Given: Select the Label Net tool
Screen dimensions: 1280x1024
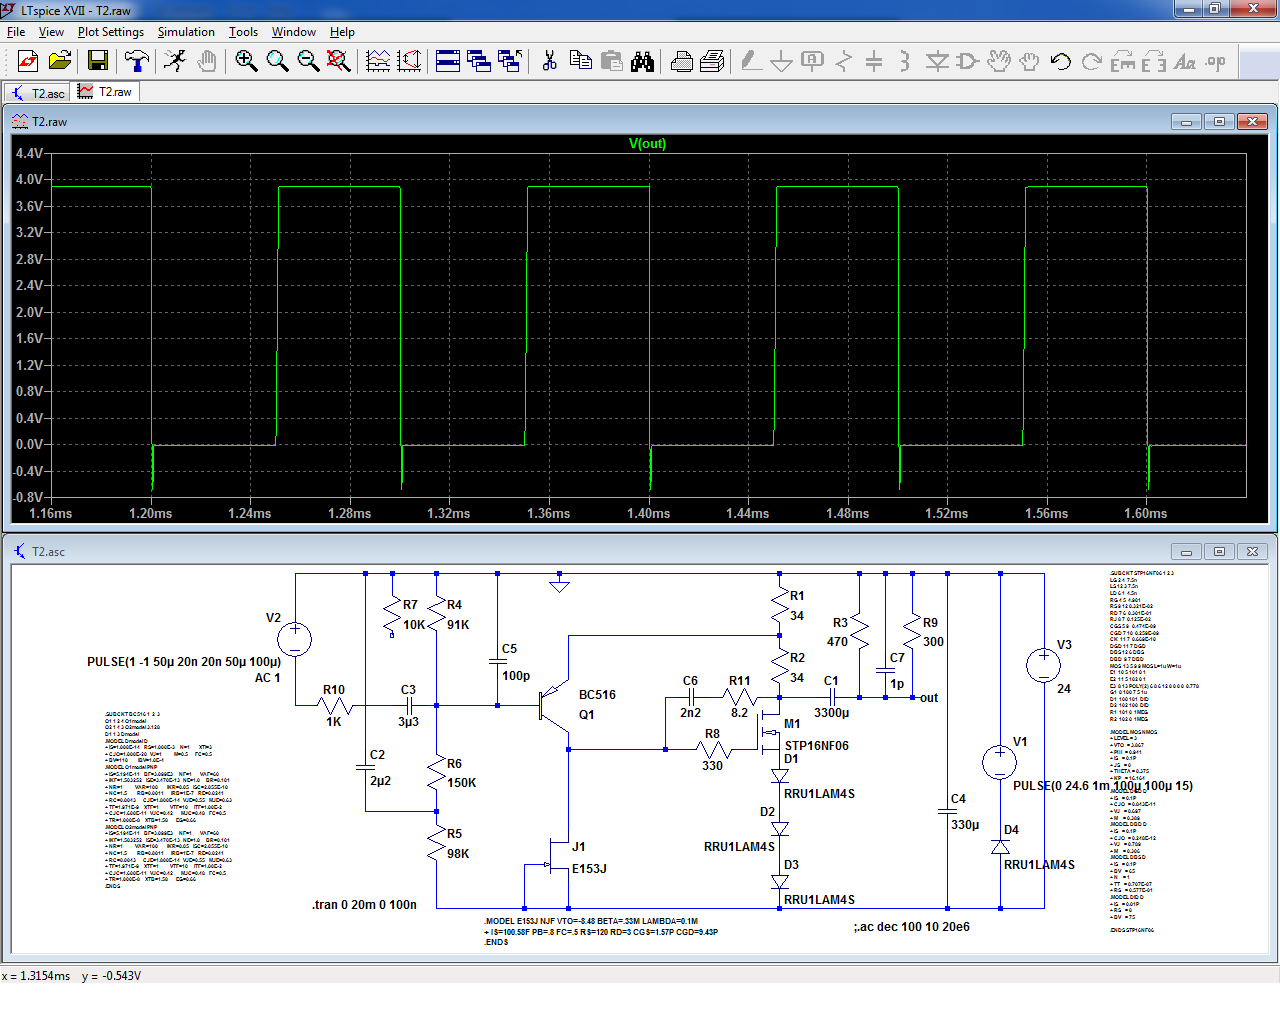Looking at the screenshot, I should (x=812, y=62).
